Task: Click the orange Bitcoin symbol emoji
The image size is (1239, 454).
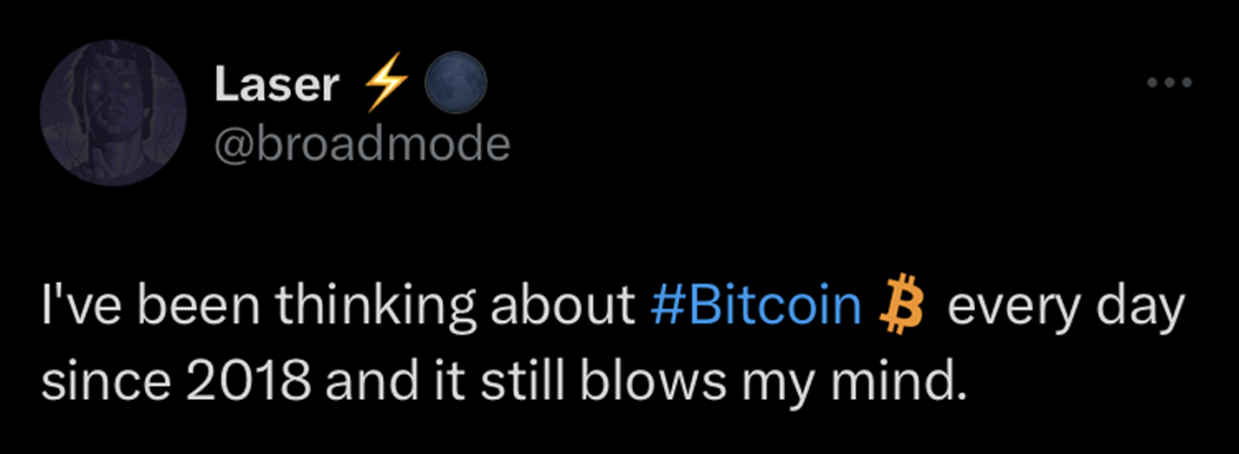Action: (x=903, y=308)
